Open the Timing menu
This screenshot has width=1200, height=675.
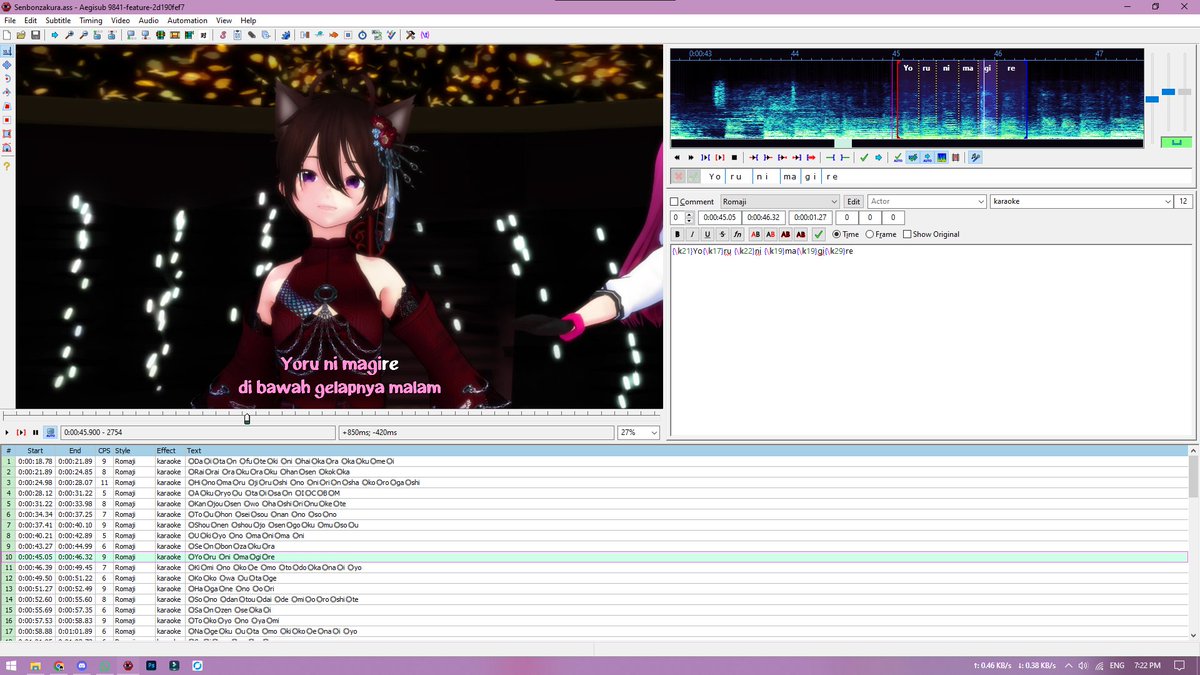(x=91, y=20)
